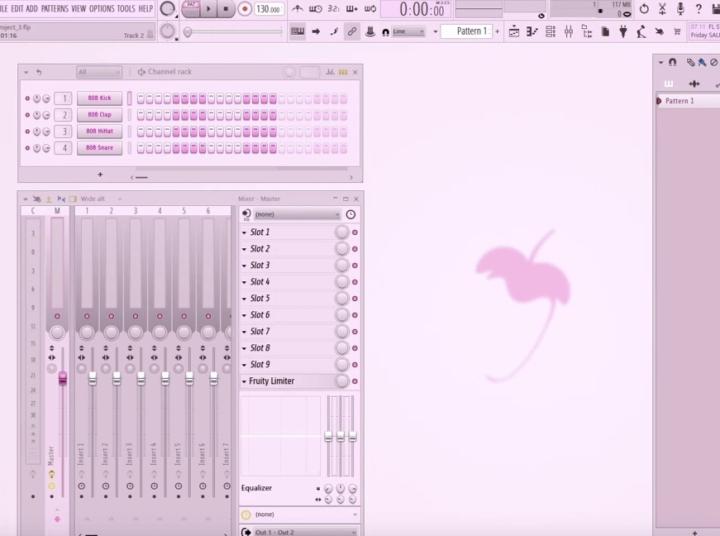Open the audio editor scissors icon
This screenshot has width=720, height=536.
(662, 9)
